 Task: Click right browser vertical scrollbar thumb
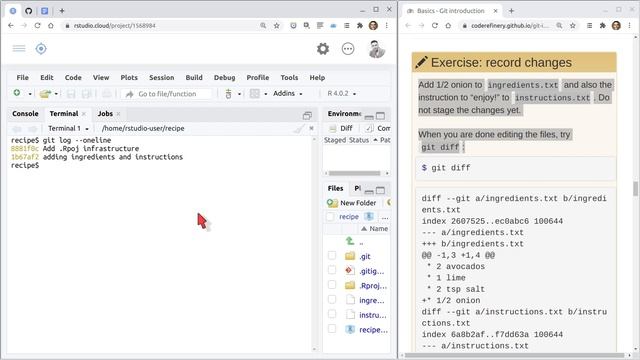point(635,189)
